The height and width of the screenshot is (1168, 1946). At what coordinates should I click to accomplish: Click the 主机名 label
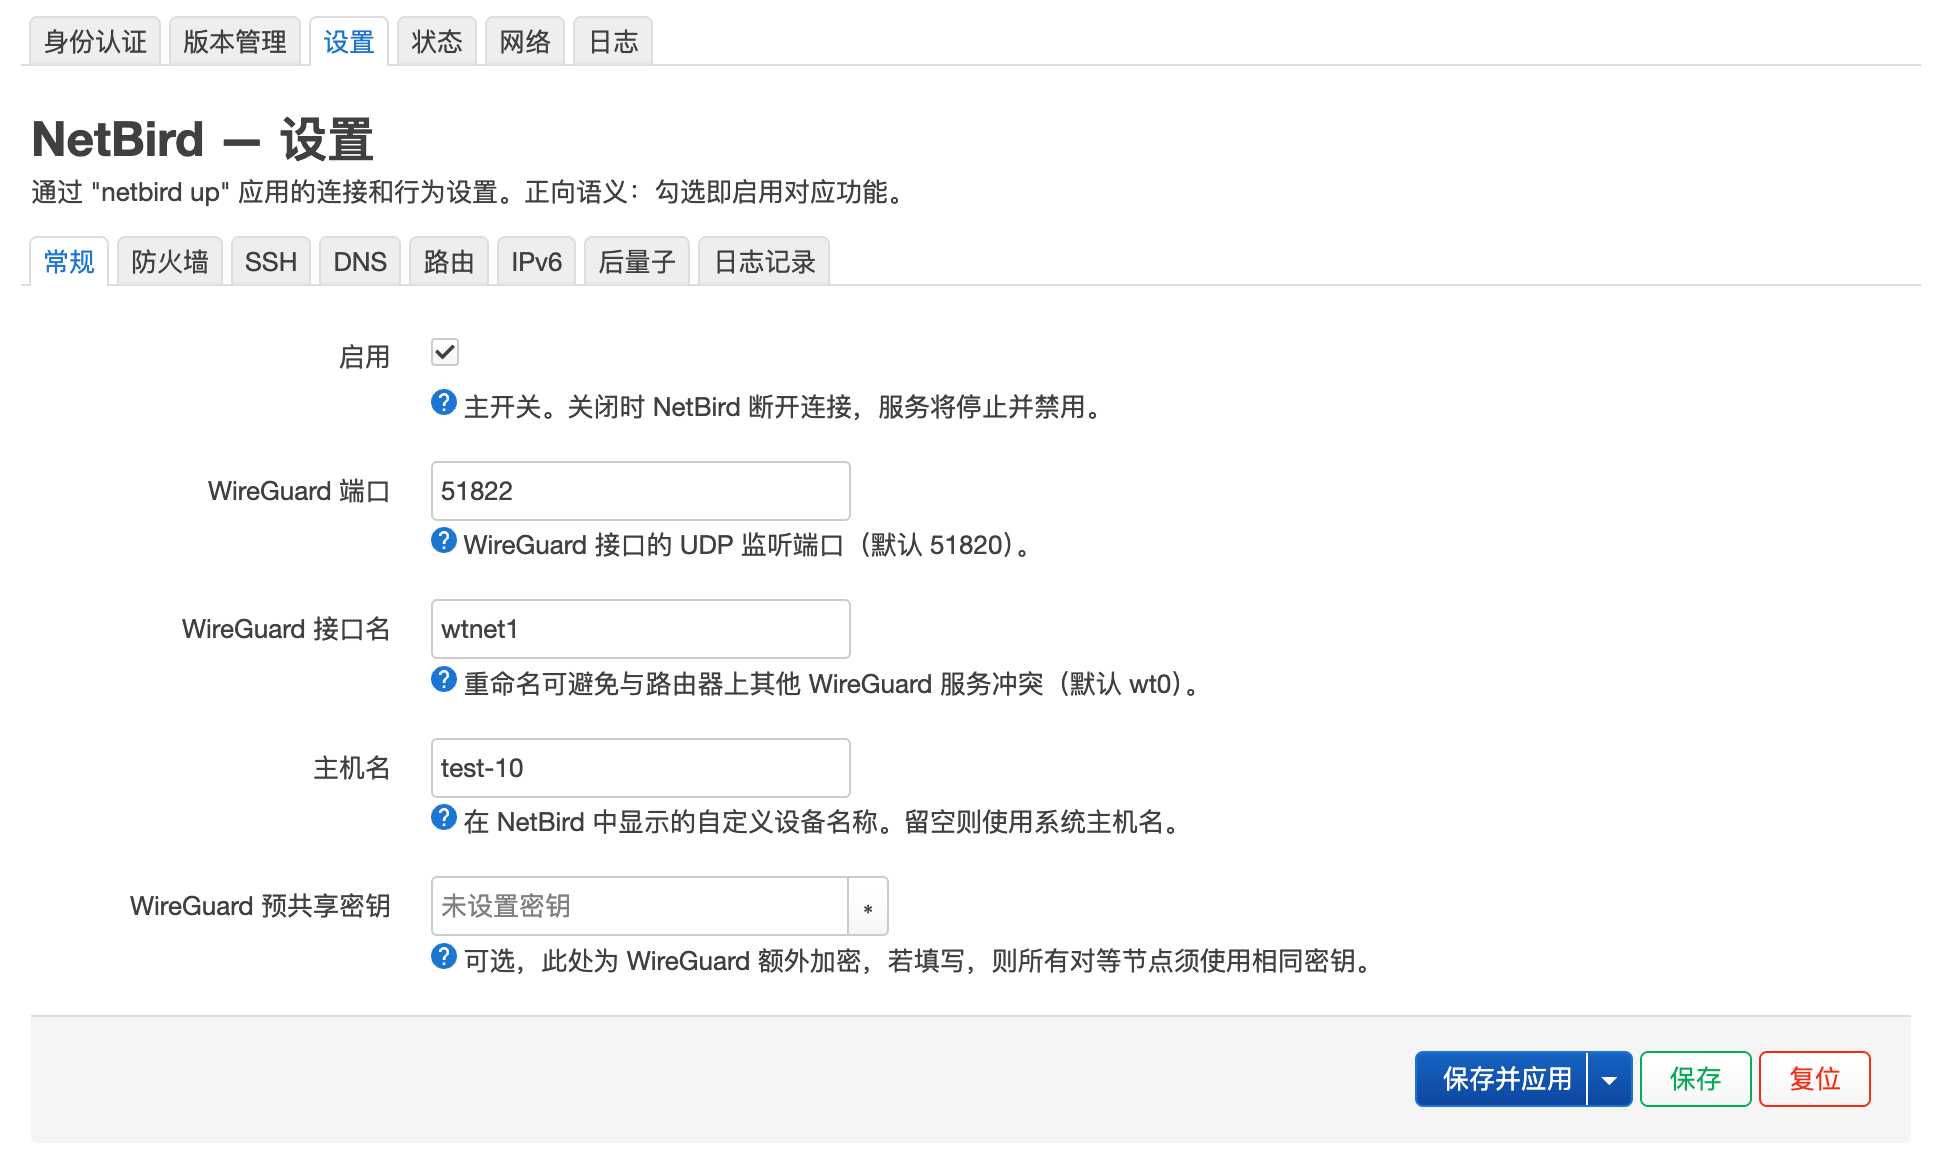(x=351, y=768)
